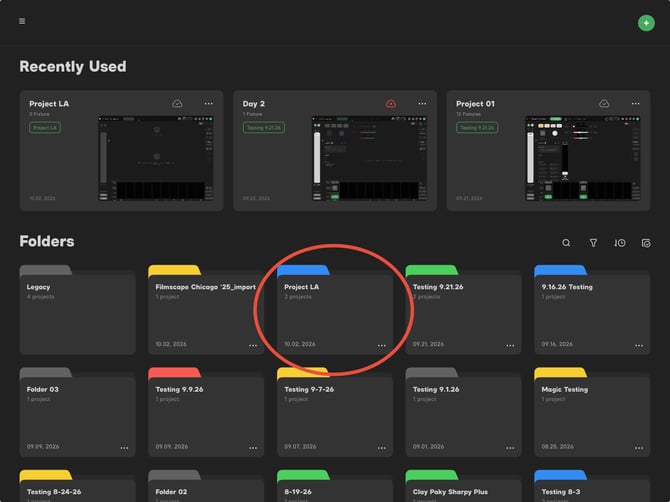The image size is (670, 502).
Task: Sort folders by date icon
Action: coord(620,243)
